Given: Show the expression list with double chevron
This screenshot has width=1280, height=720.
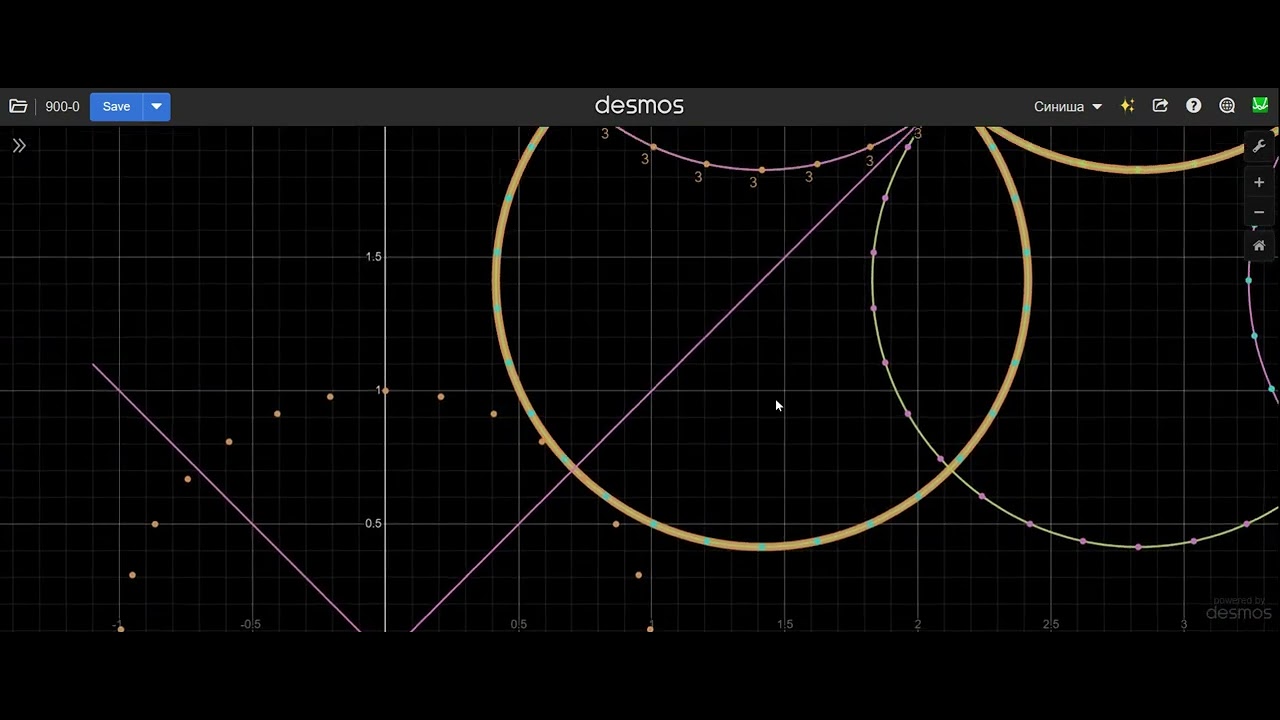Looking at the screenshot, I should 19,146.
